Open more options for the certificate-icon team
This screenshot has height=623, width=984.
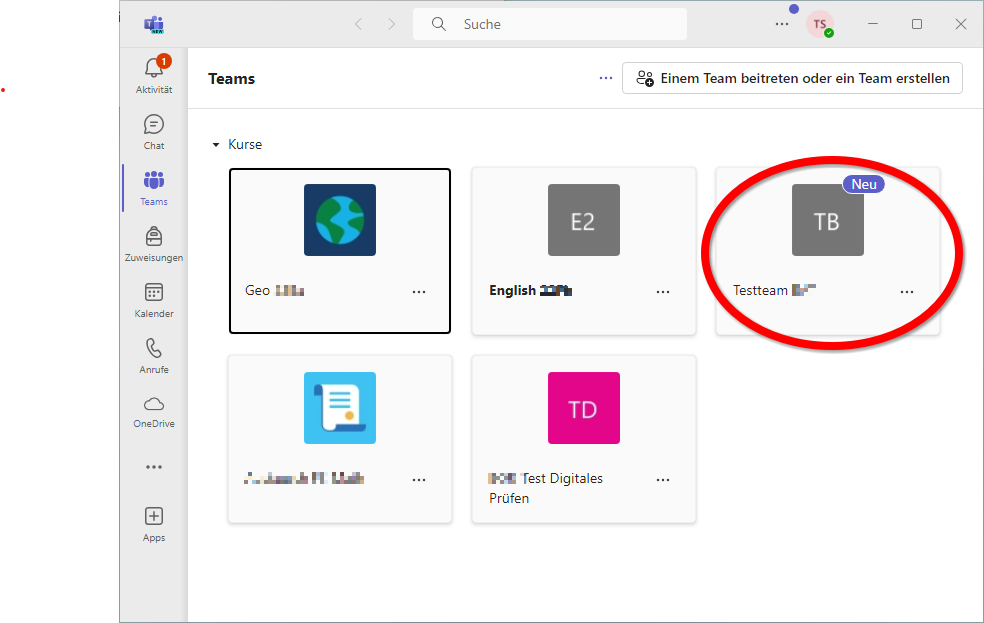tap(419, 479)
